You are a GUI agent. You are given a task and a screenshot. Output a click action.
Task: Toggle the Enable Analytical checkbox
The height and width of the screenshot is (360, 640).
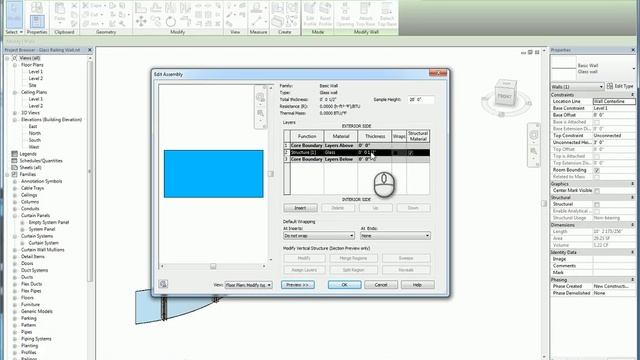[x=597, y=211]
